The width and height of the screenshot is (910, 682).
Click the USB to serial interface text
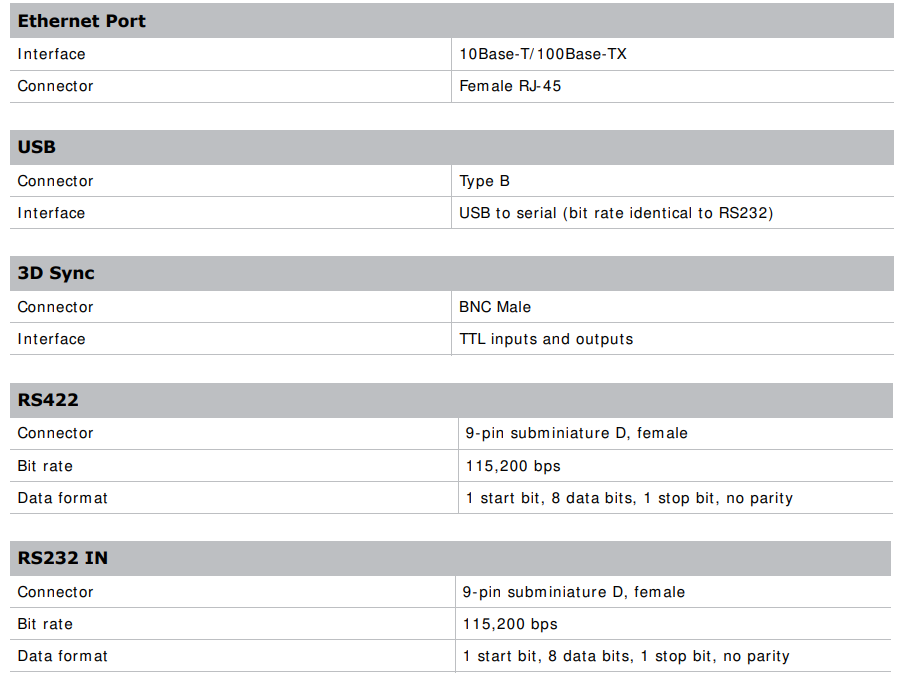[x=616, y=213]
